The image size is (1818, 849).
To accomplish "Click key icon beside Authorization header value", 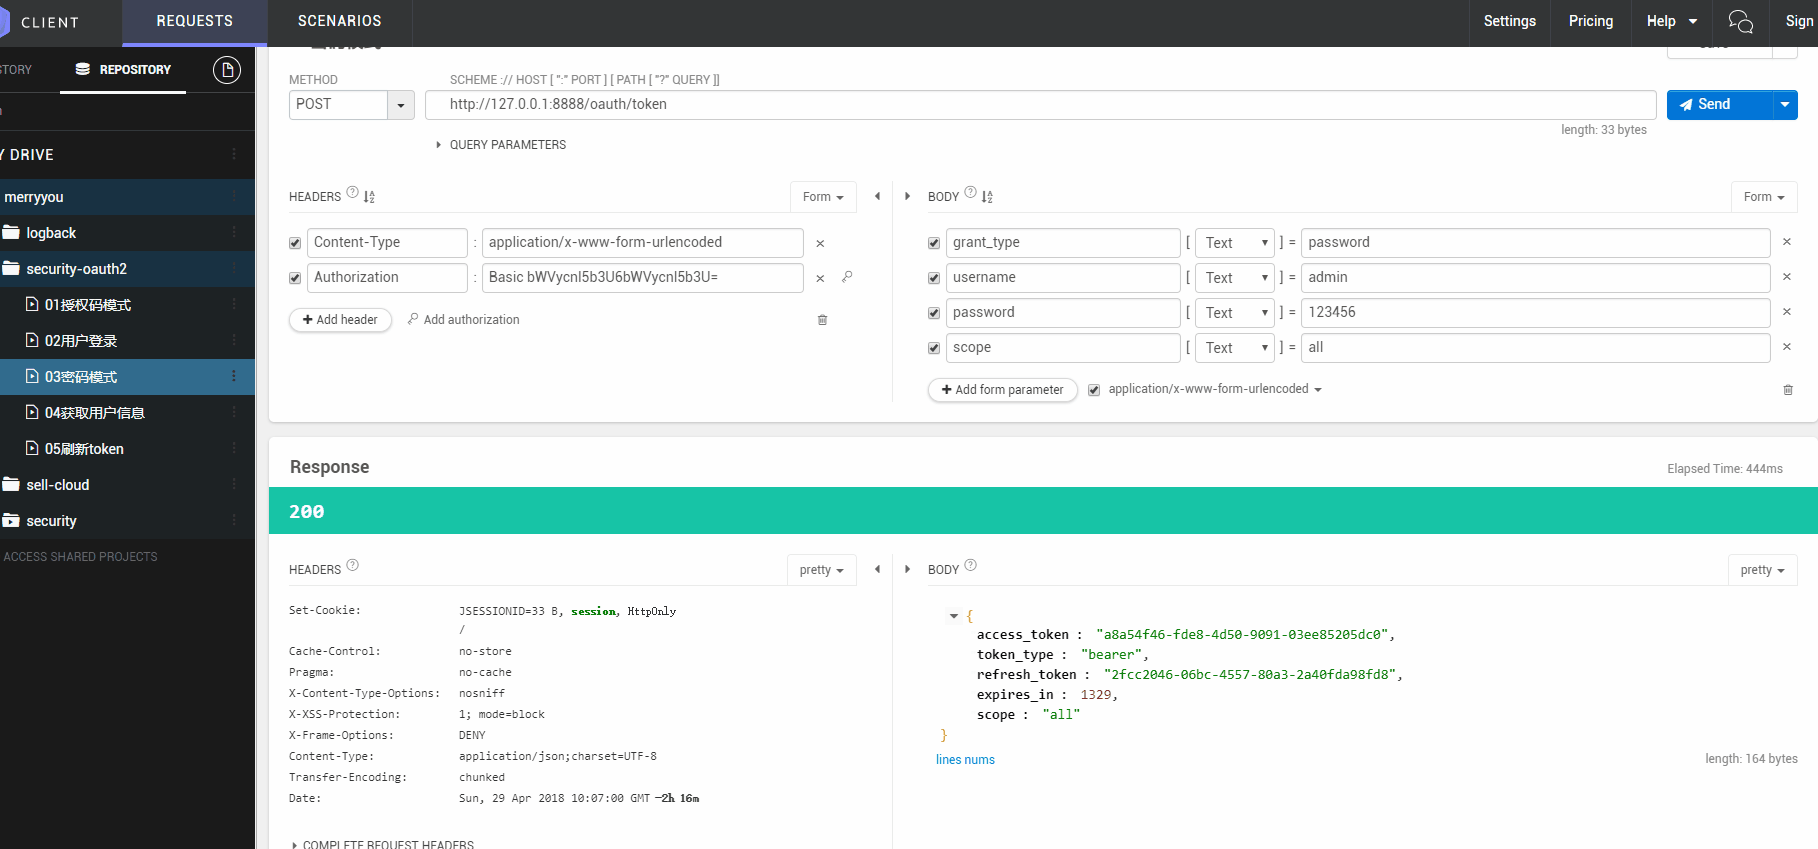I will pyautogui.click(x=847, y=277).
